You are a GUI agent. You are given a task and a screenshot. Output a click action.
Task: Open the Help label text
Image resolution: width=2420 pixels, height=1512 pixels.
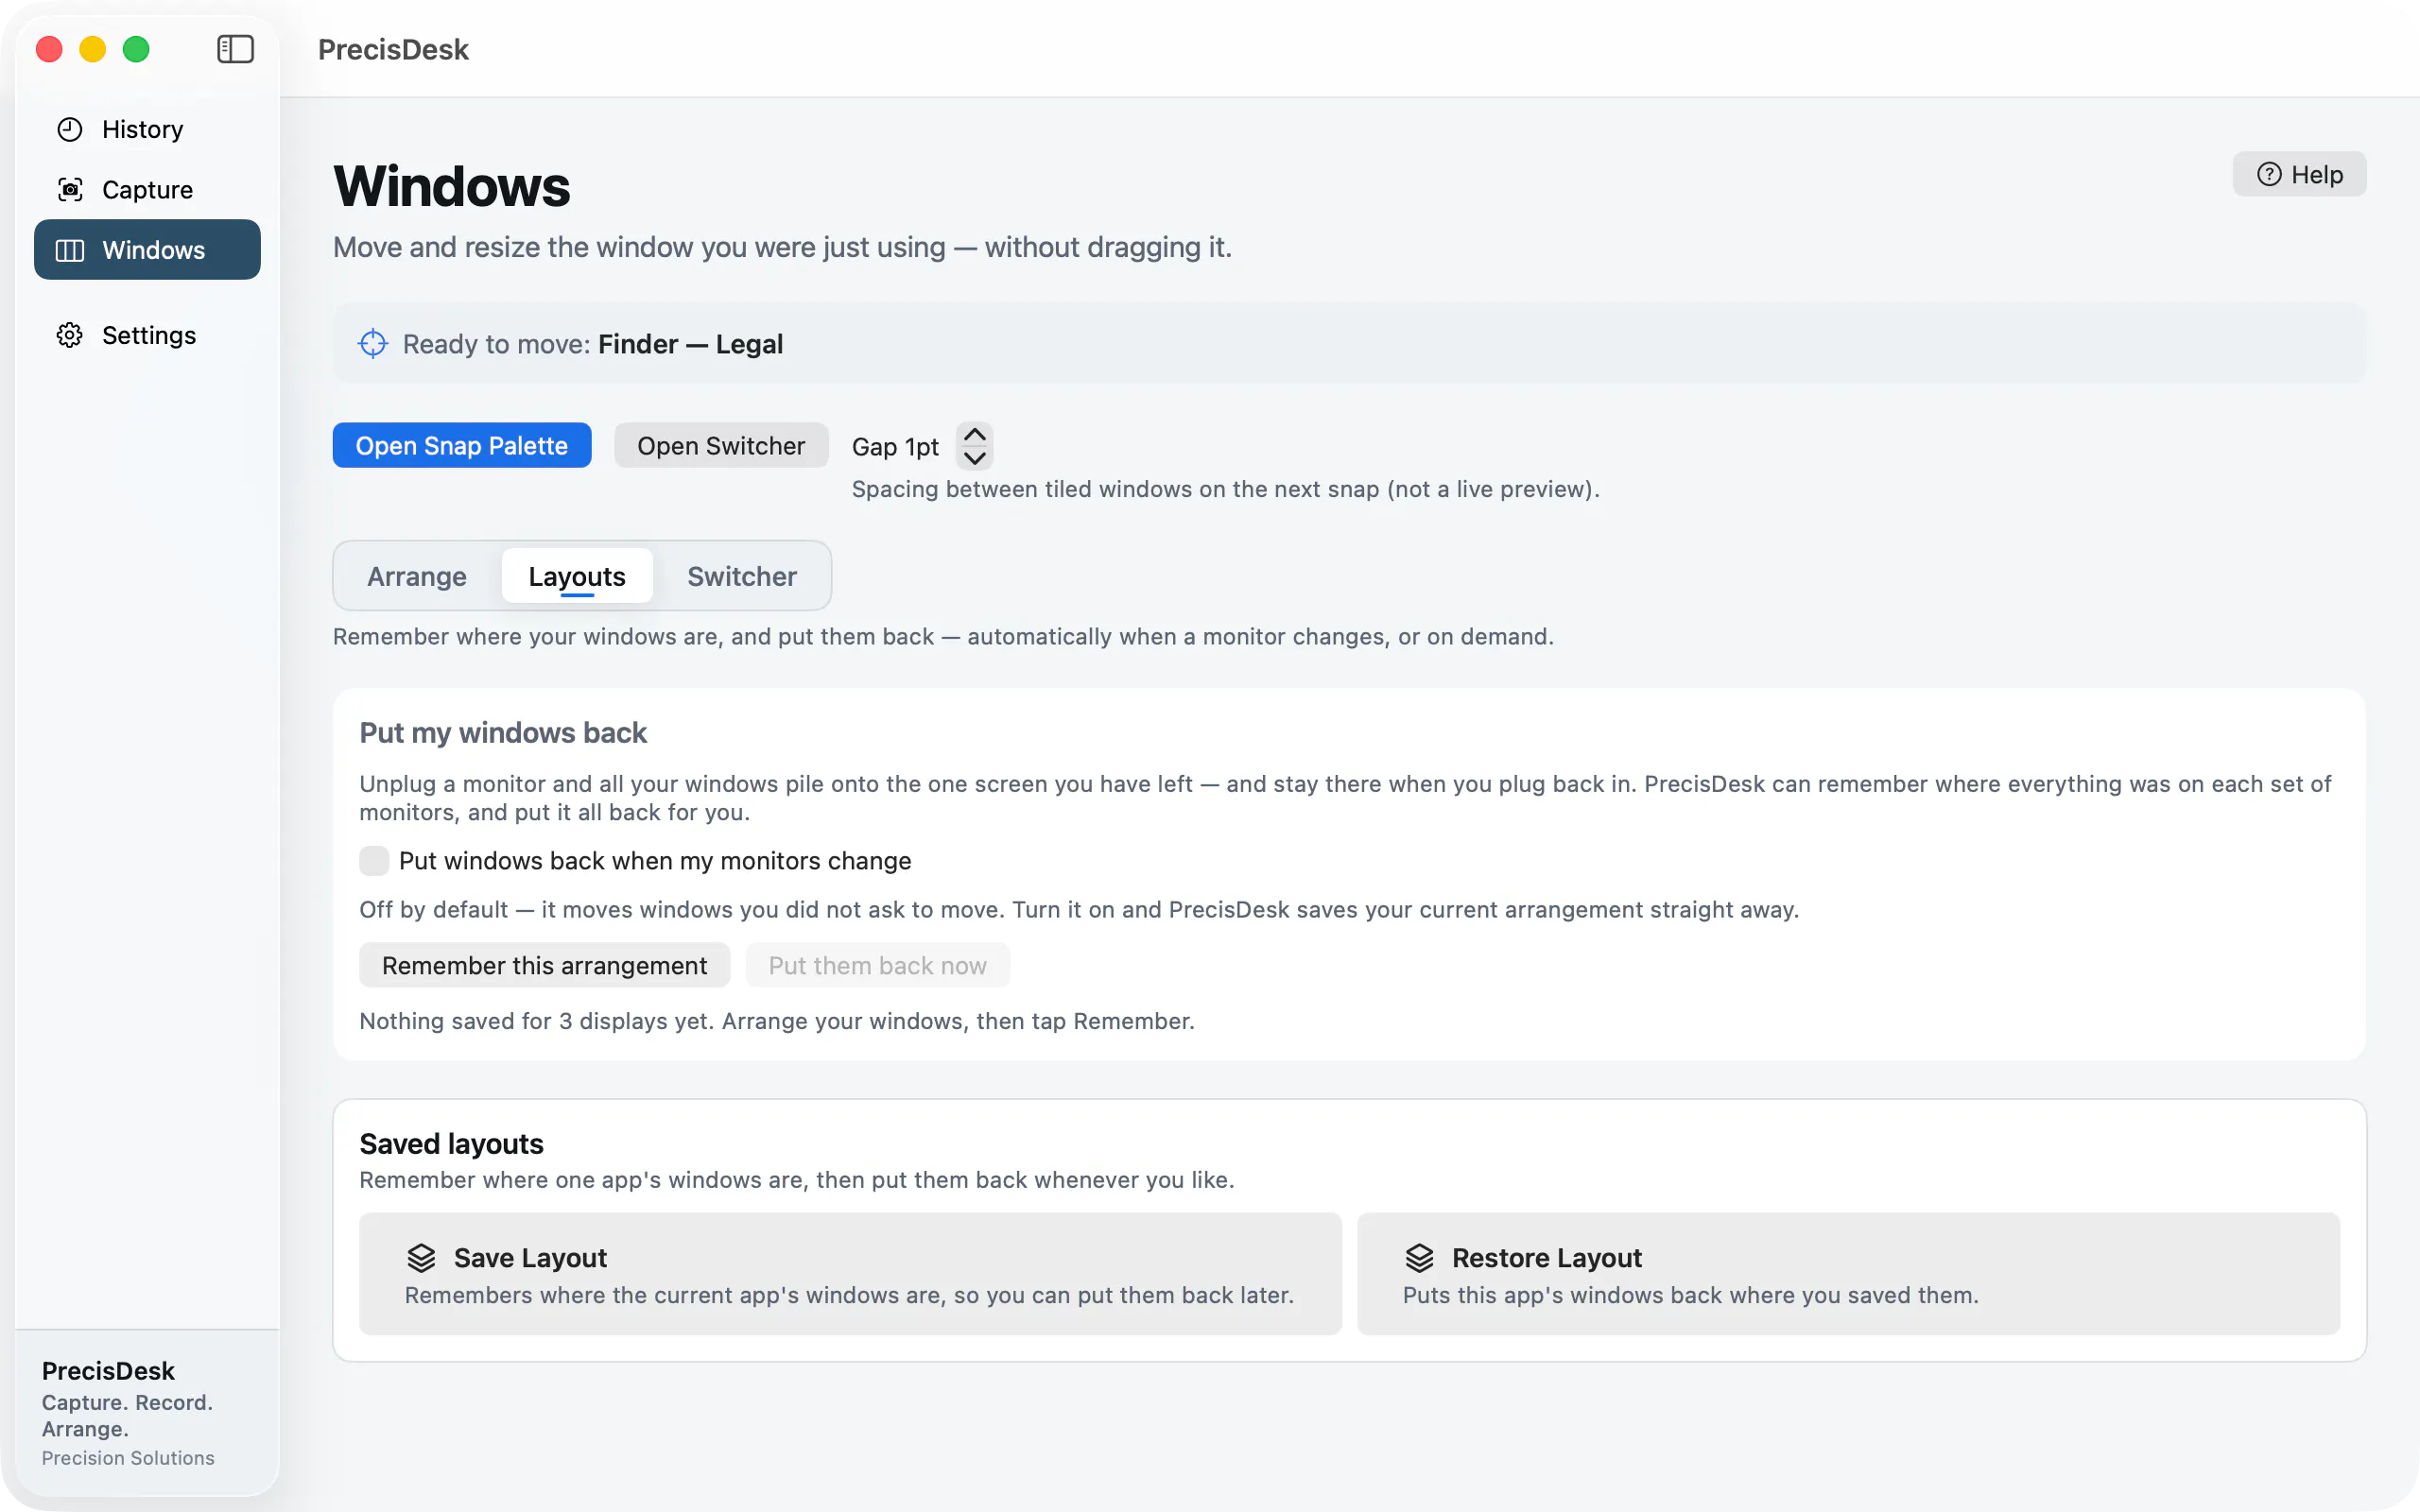[x=2317, y=174]
